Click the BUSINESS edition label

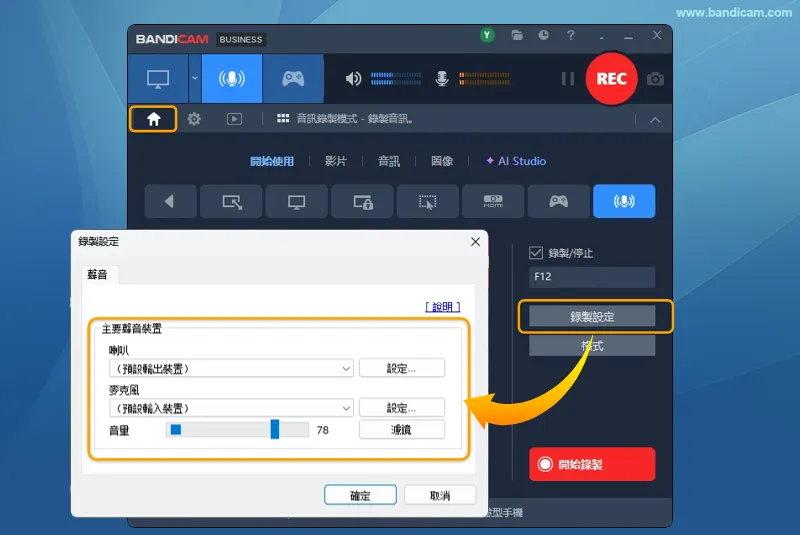click(x=241, y=39)
